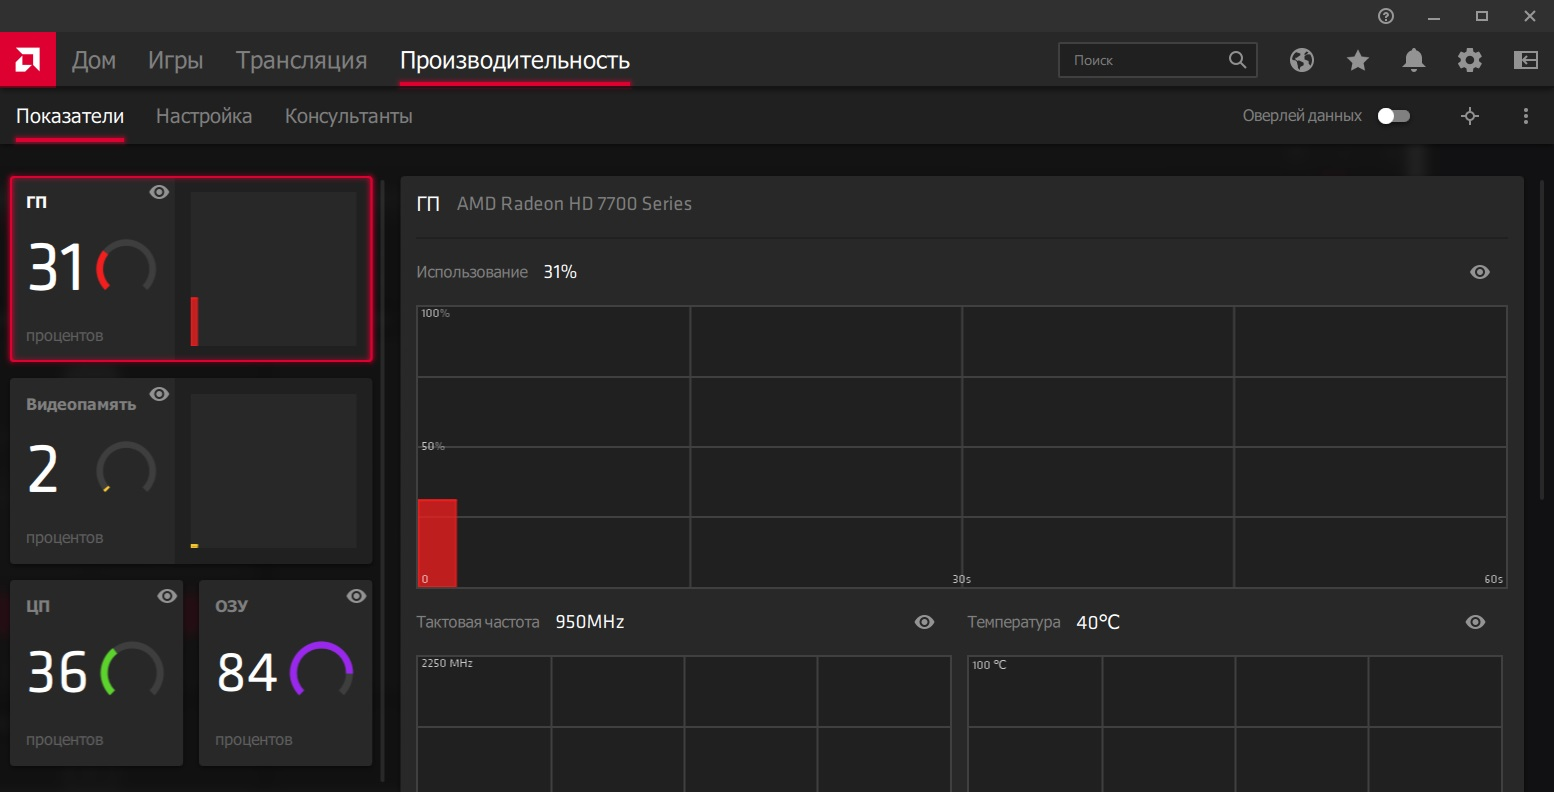Viewport: 1554px width, 792px height.
Task: Open the Консультанты sub-tab
Action: click(x=349, y=116)
